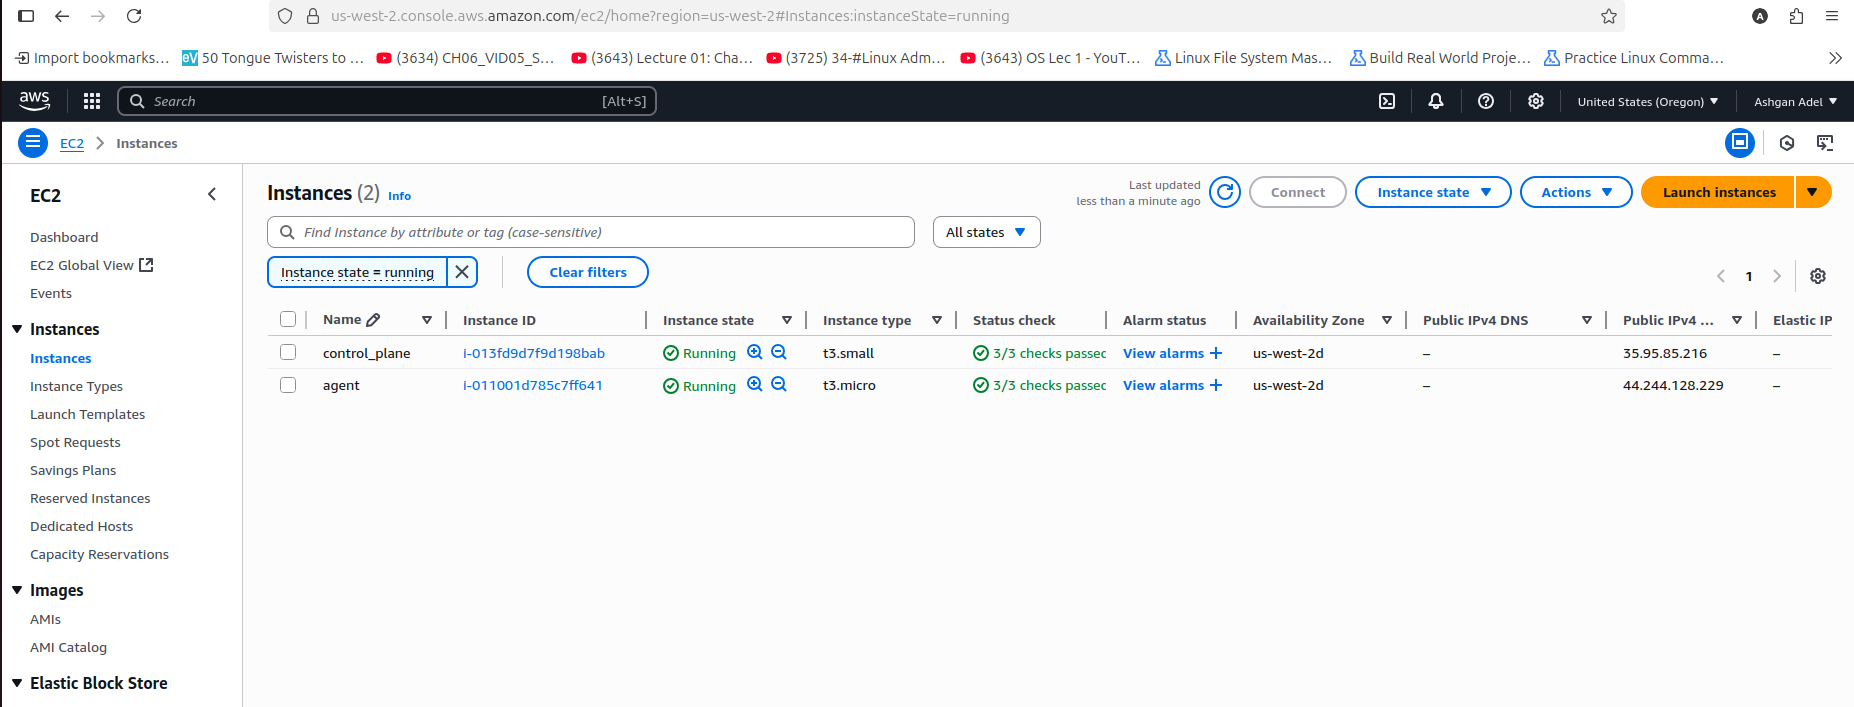Viewport: 1854px width, 707px height.
Task: Open the screen monitor icon at top right
Action: 1825,143
